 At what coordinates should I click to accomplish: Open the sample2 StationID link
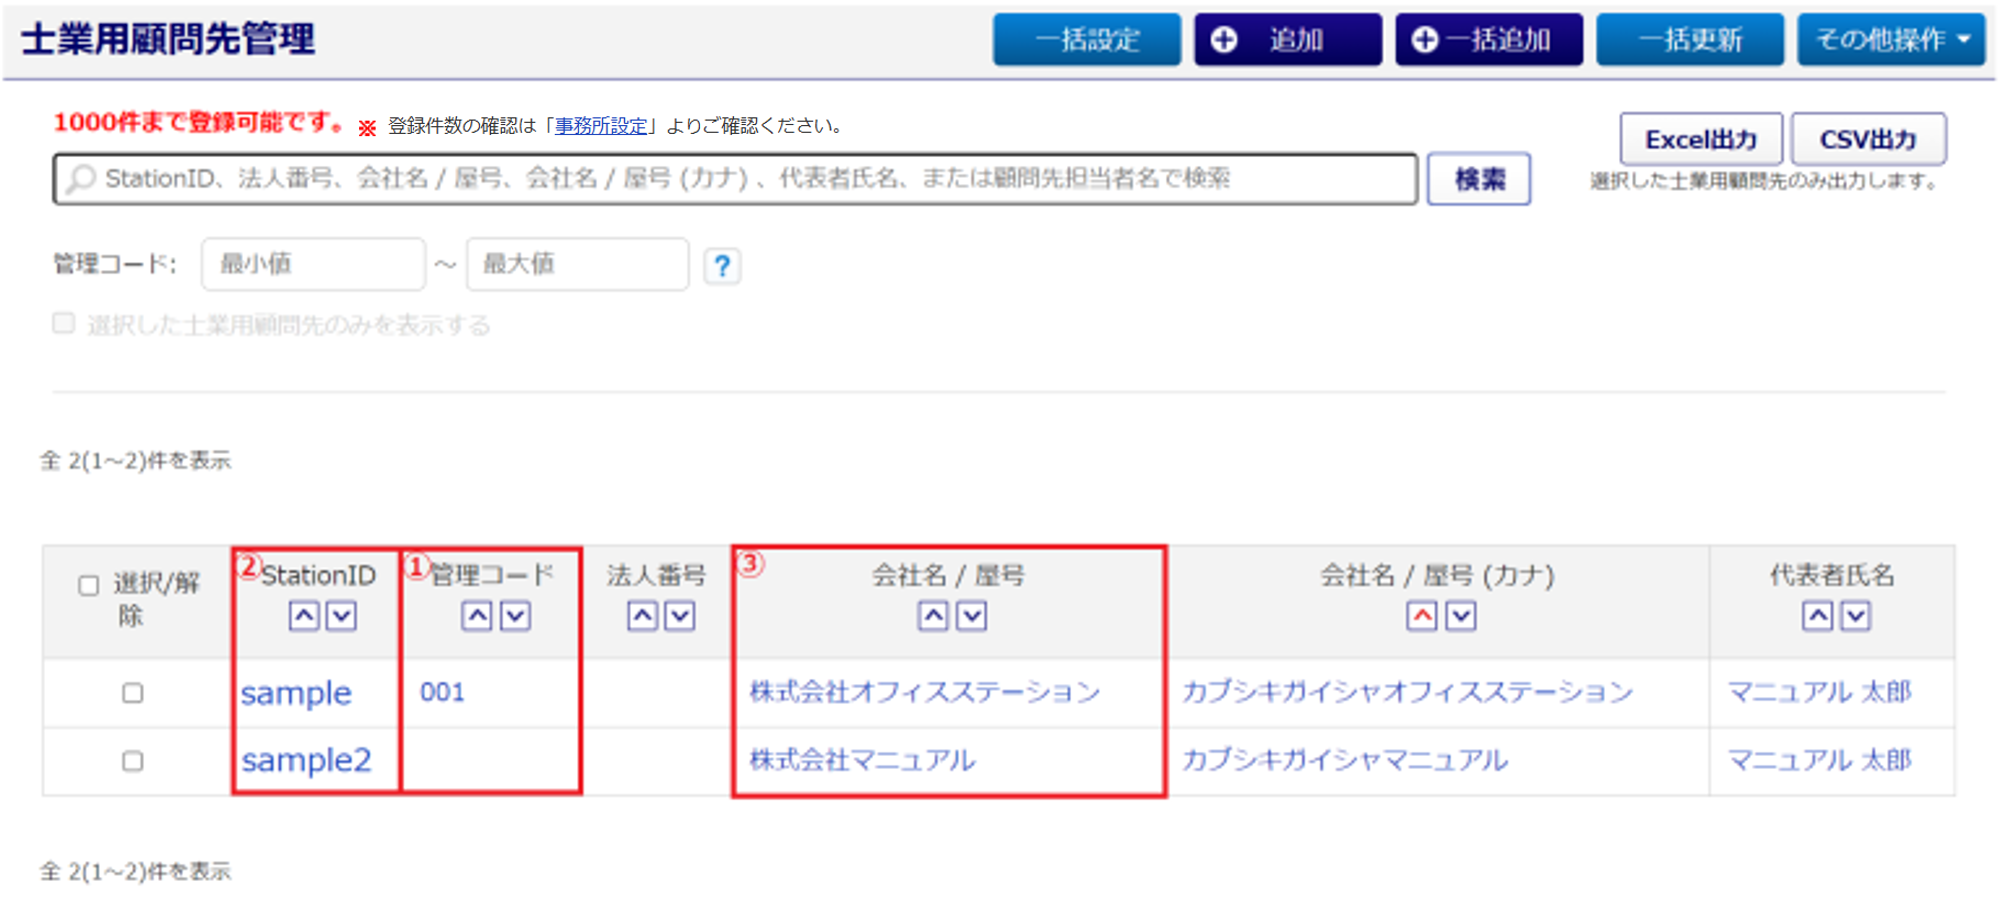[x=306, y=760]
